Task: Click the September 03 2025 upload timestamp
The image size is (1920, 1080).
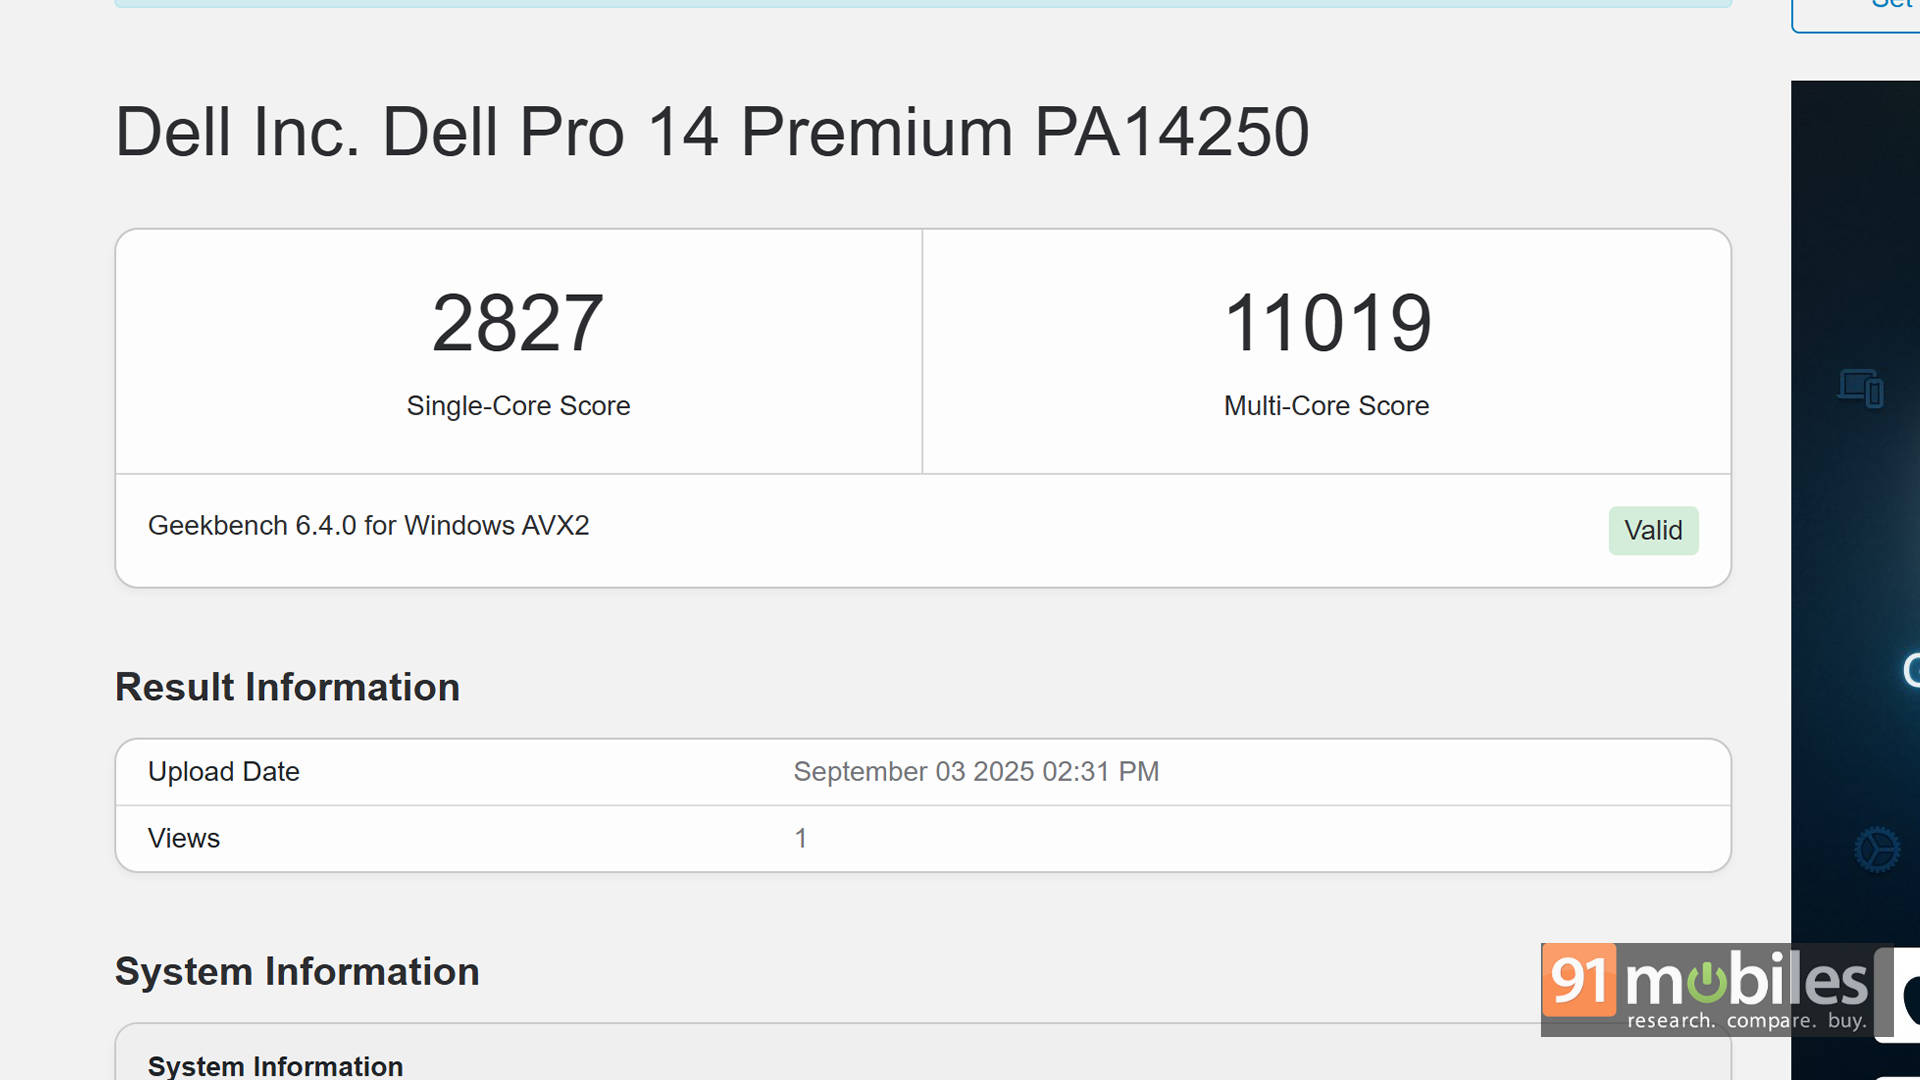Action: coord(976,772)
